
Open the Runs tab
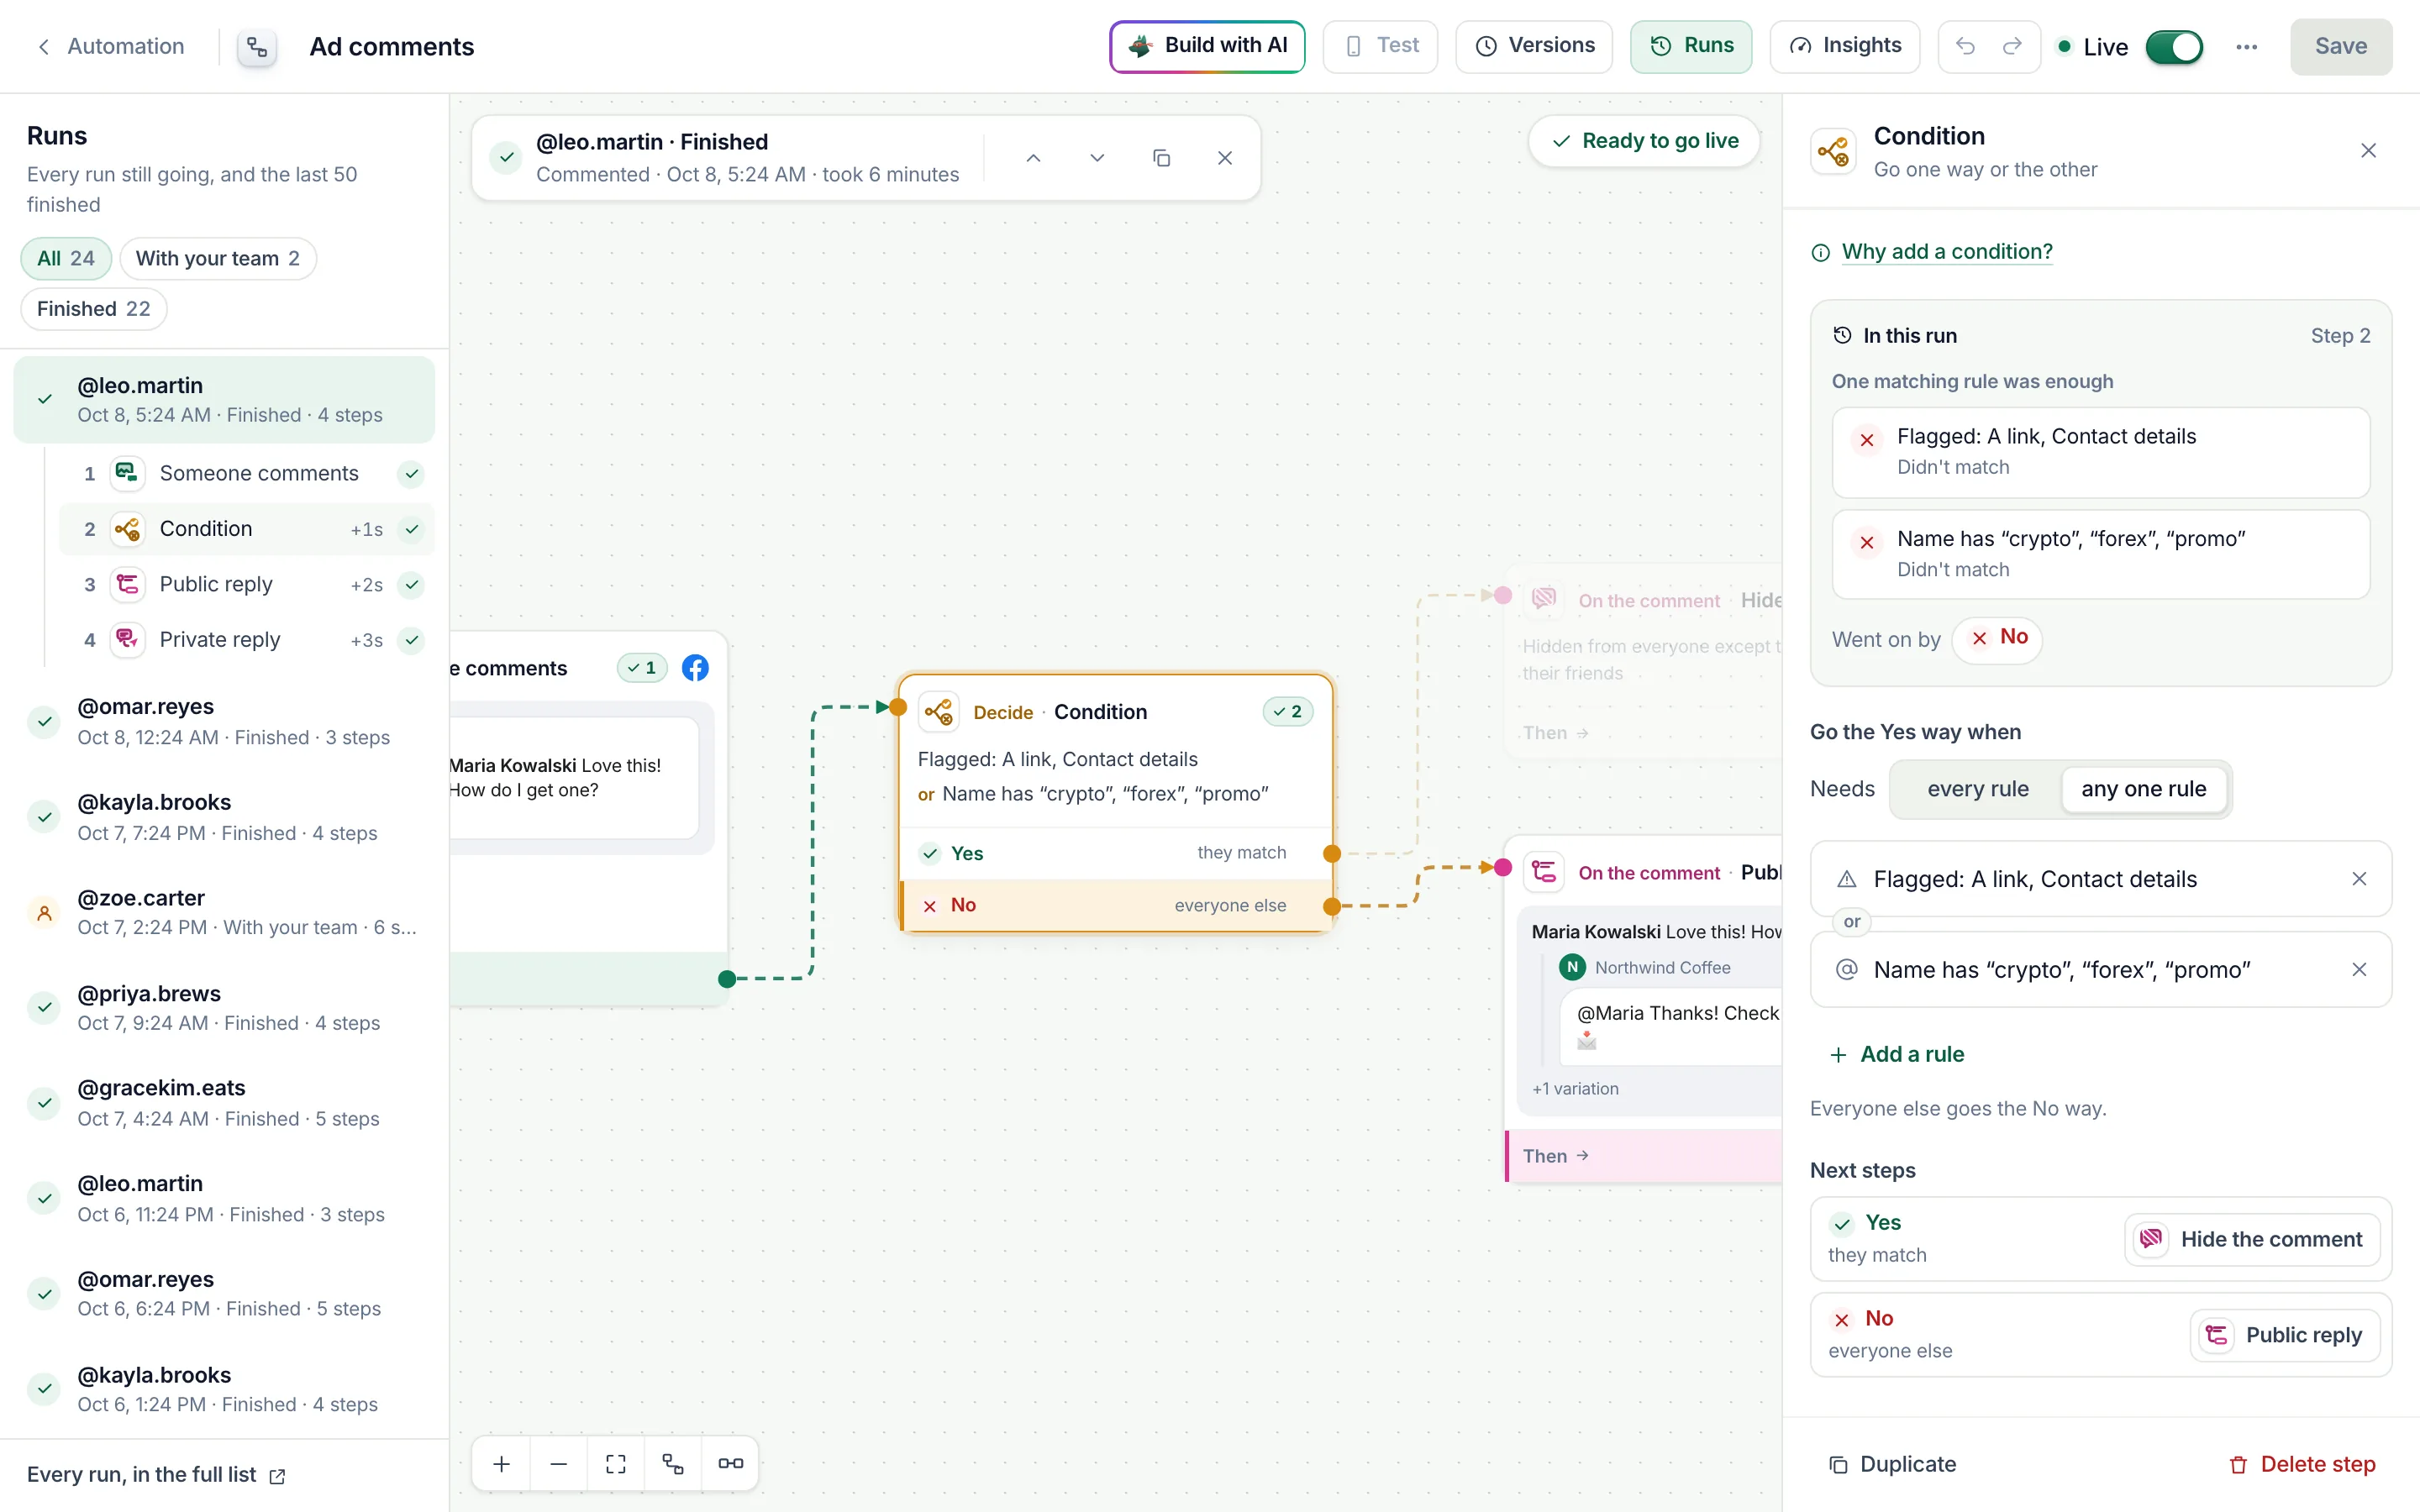pyautogui.click(x=1691, y=46)
